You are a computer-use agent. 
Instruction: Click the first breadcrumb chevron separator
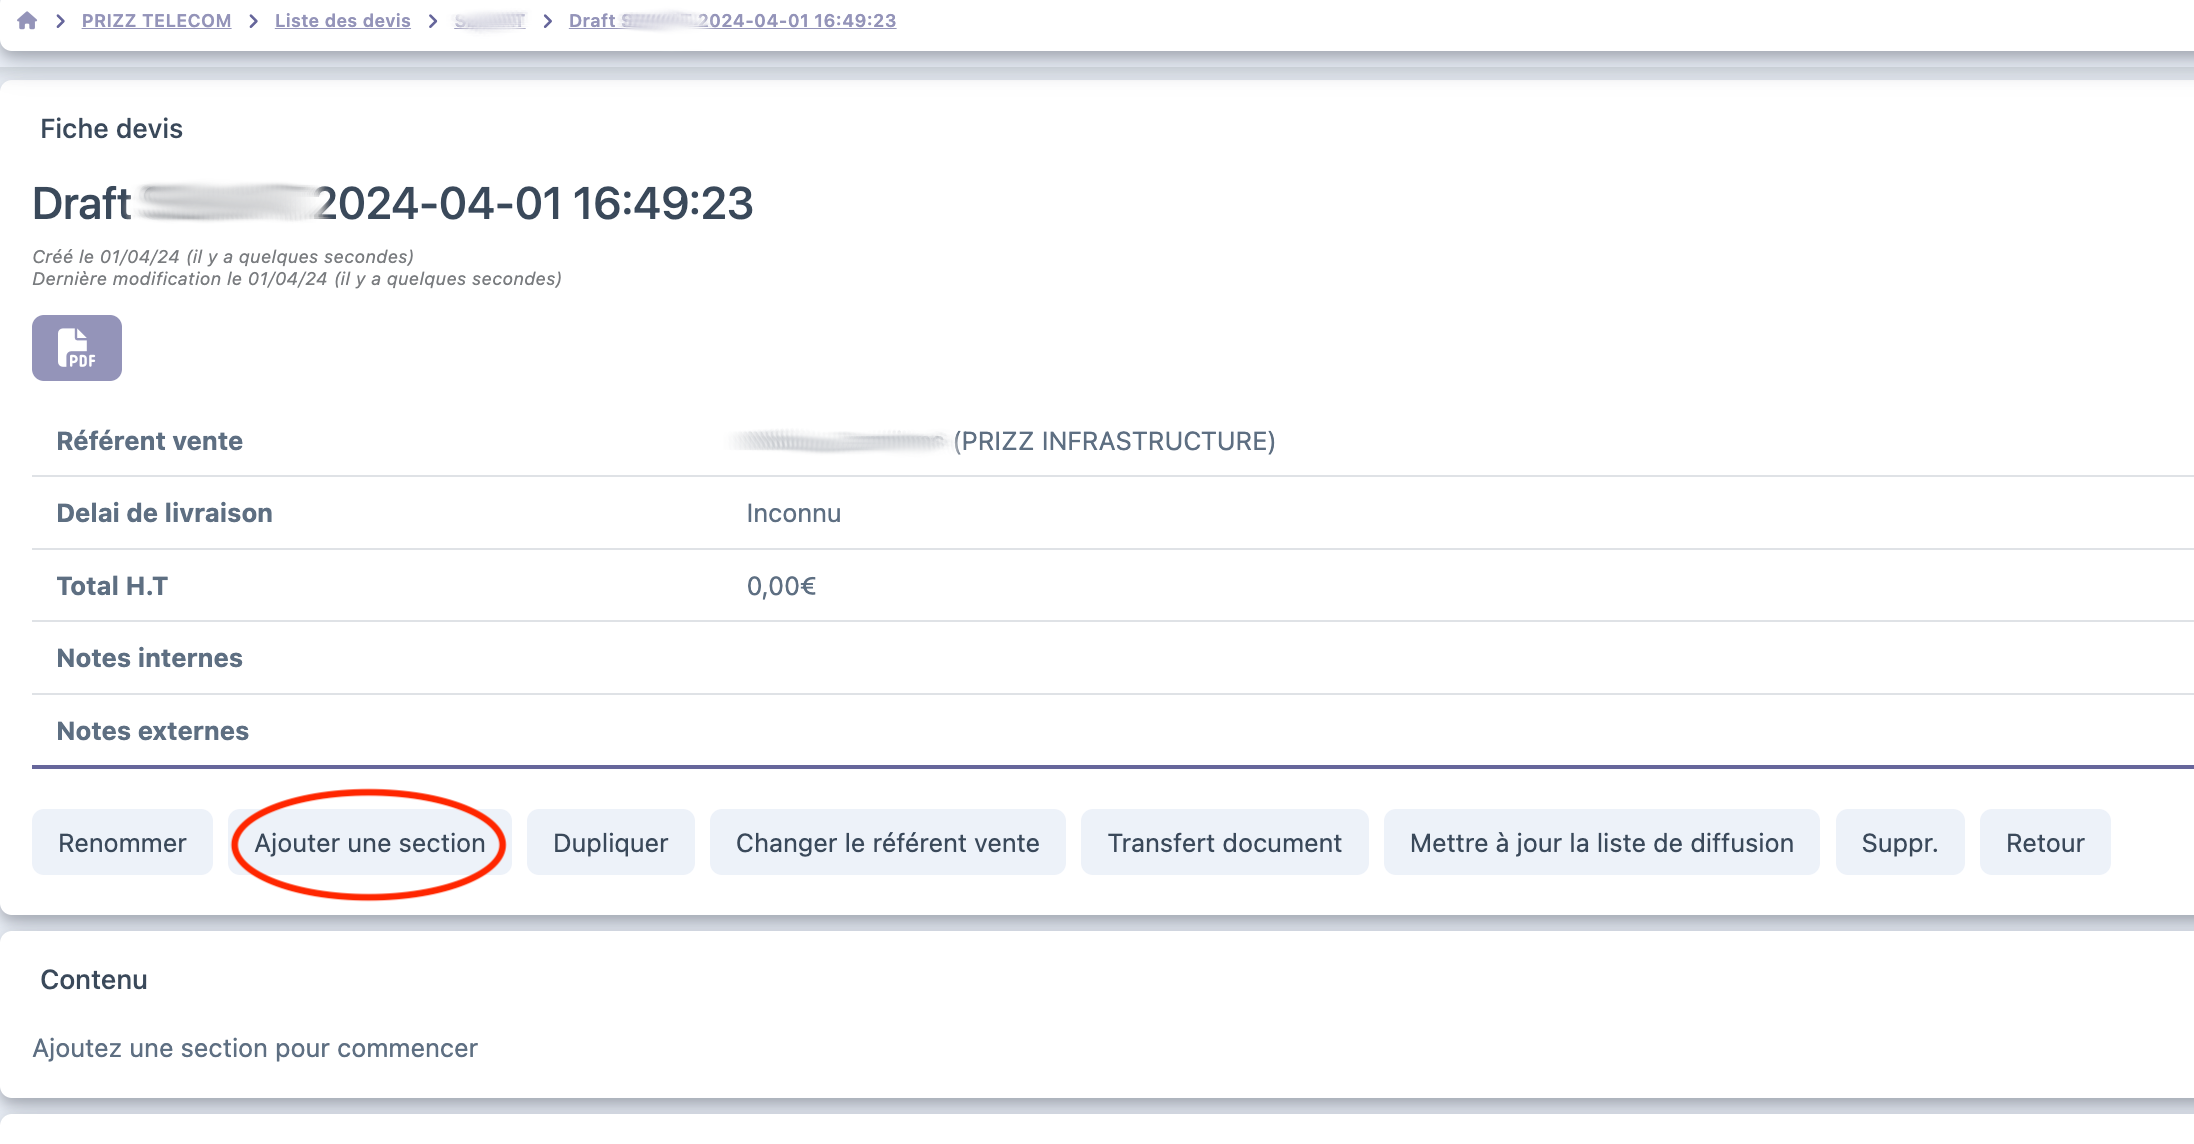pos(61,21)
